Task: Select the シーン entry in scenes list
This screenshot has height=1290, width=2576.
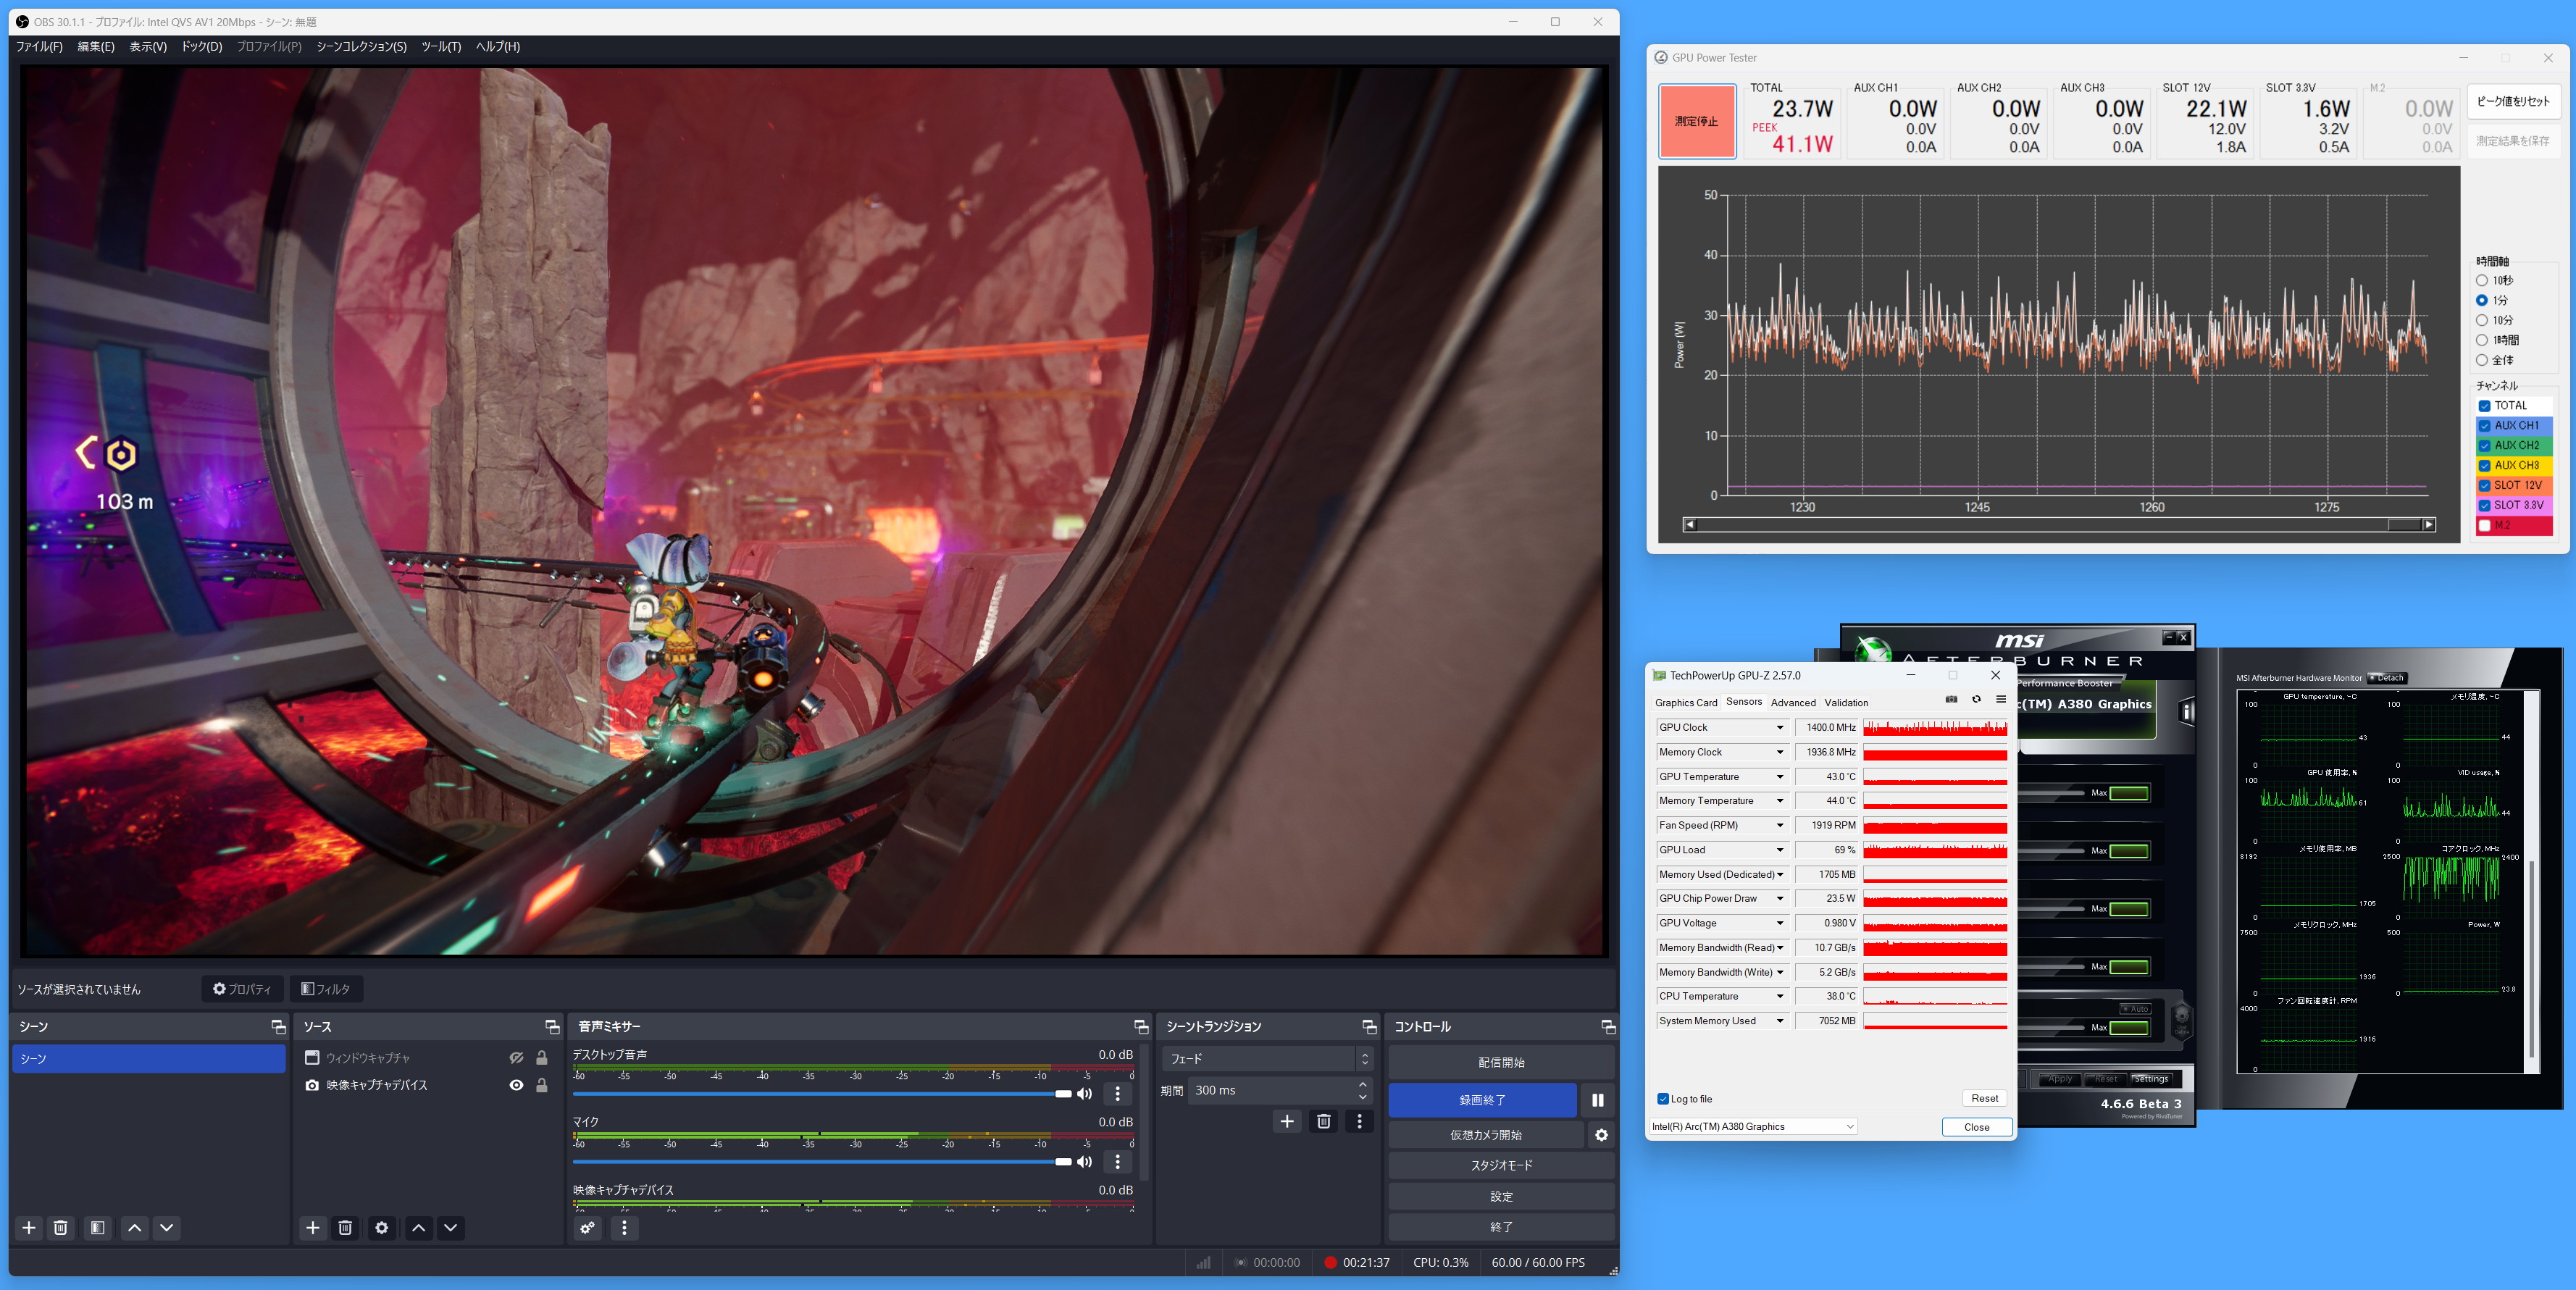Action: coord(149,1059)
